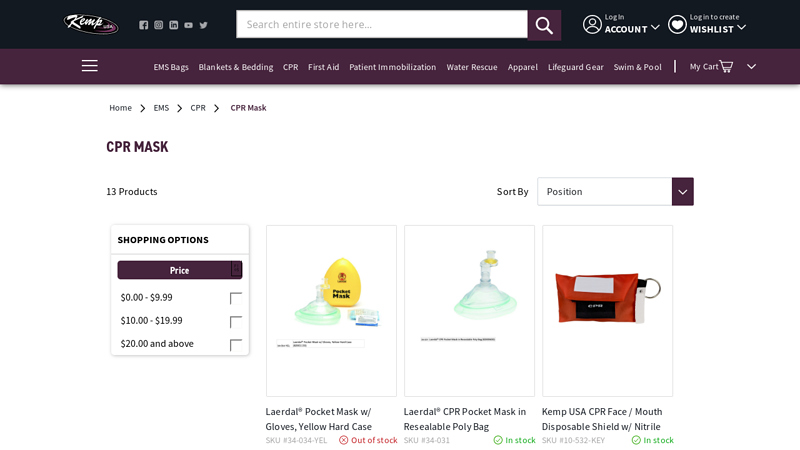Expand the Wishlist dropdown chevron
Viewport: 800px width, 450px height.
[x=741, y=28]
